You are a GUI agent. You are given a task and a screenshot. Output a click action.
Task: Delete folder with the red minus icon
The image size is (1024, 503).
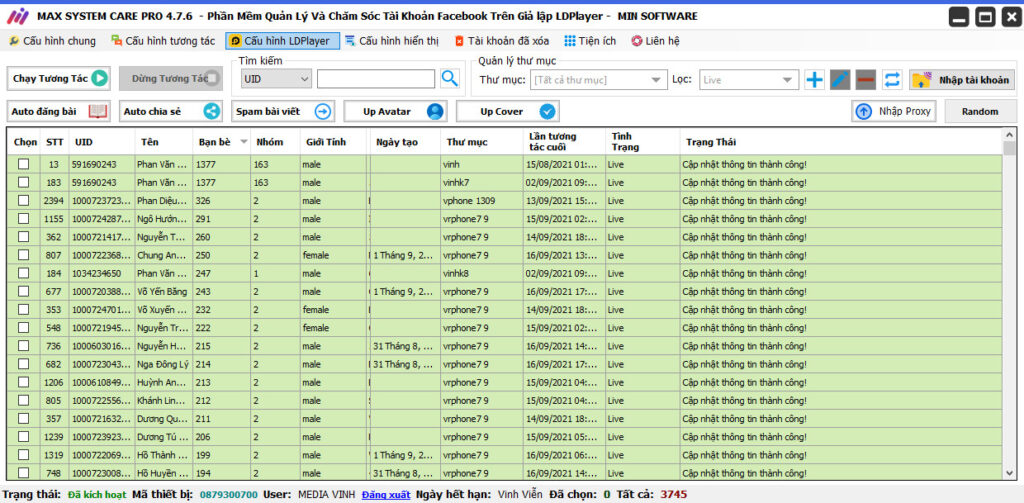(866, 80)
